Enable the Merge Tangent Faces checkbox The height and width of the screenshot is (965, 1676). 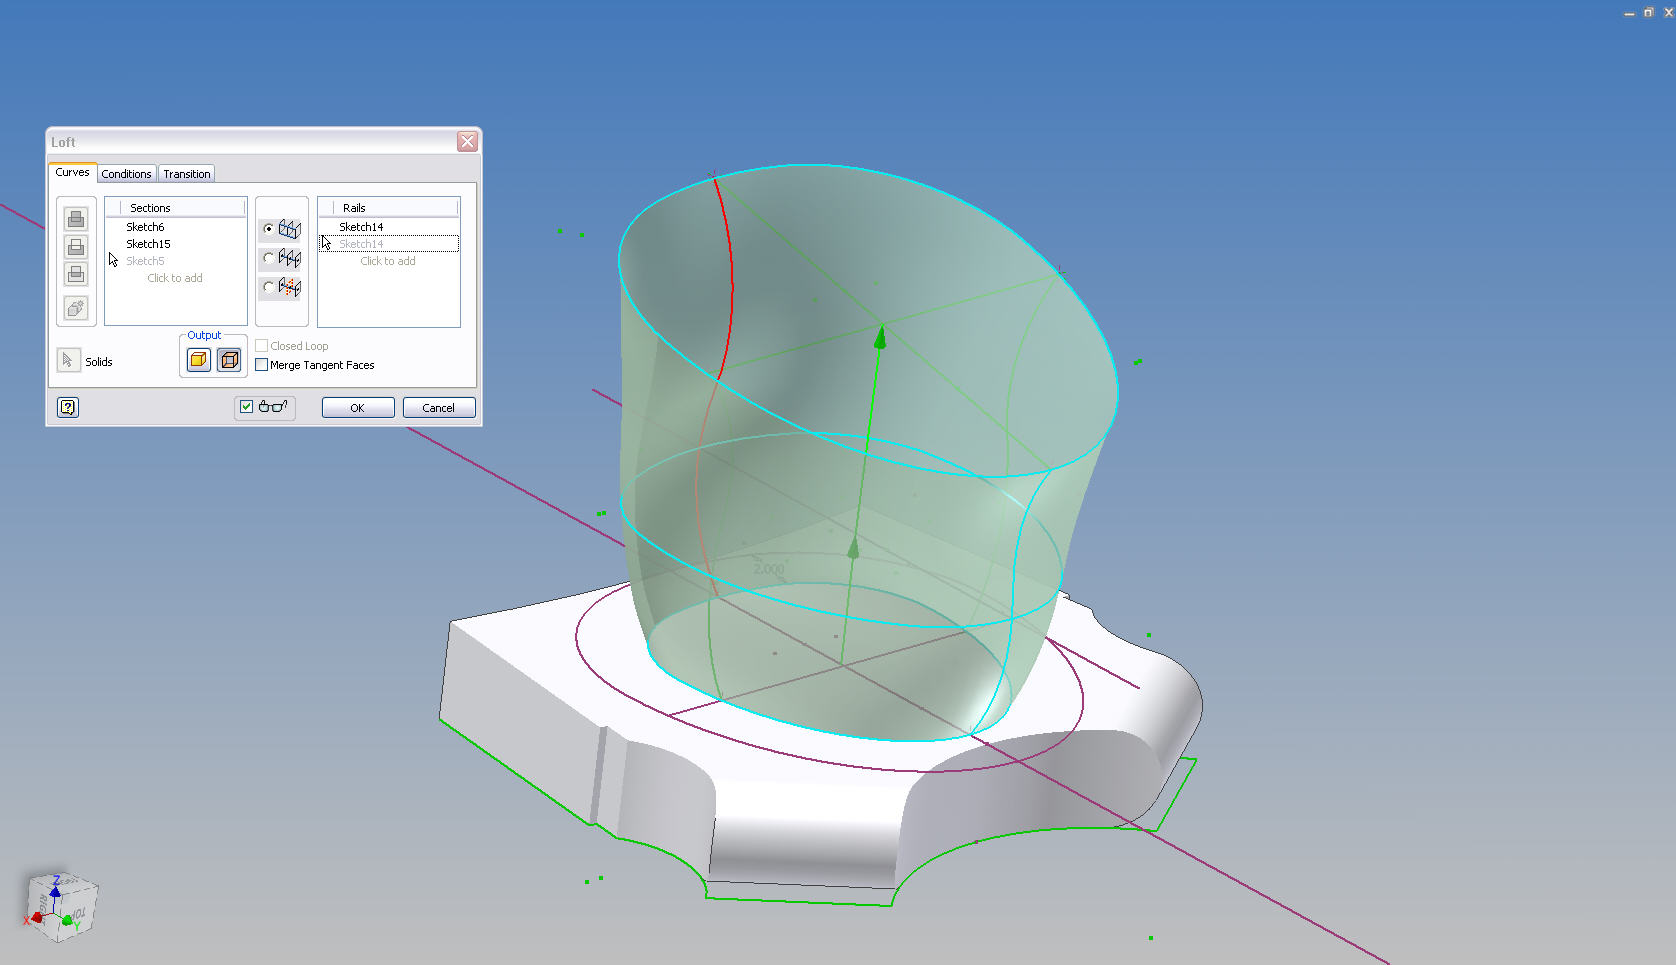(262, 365)
